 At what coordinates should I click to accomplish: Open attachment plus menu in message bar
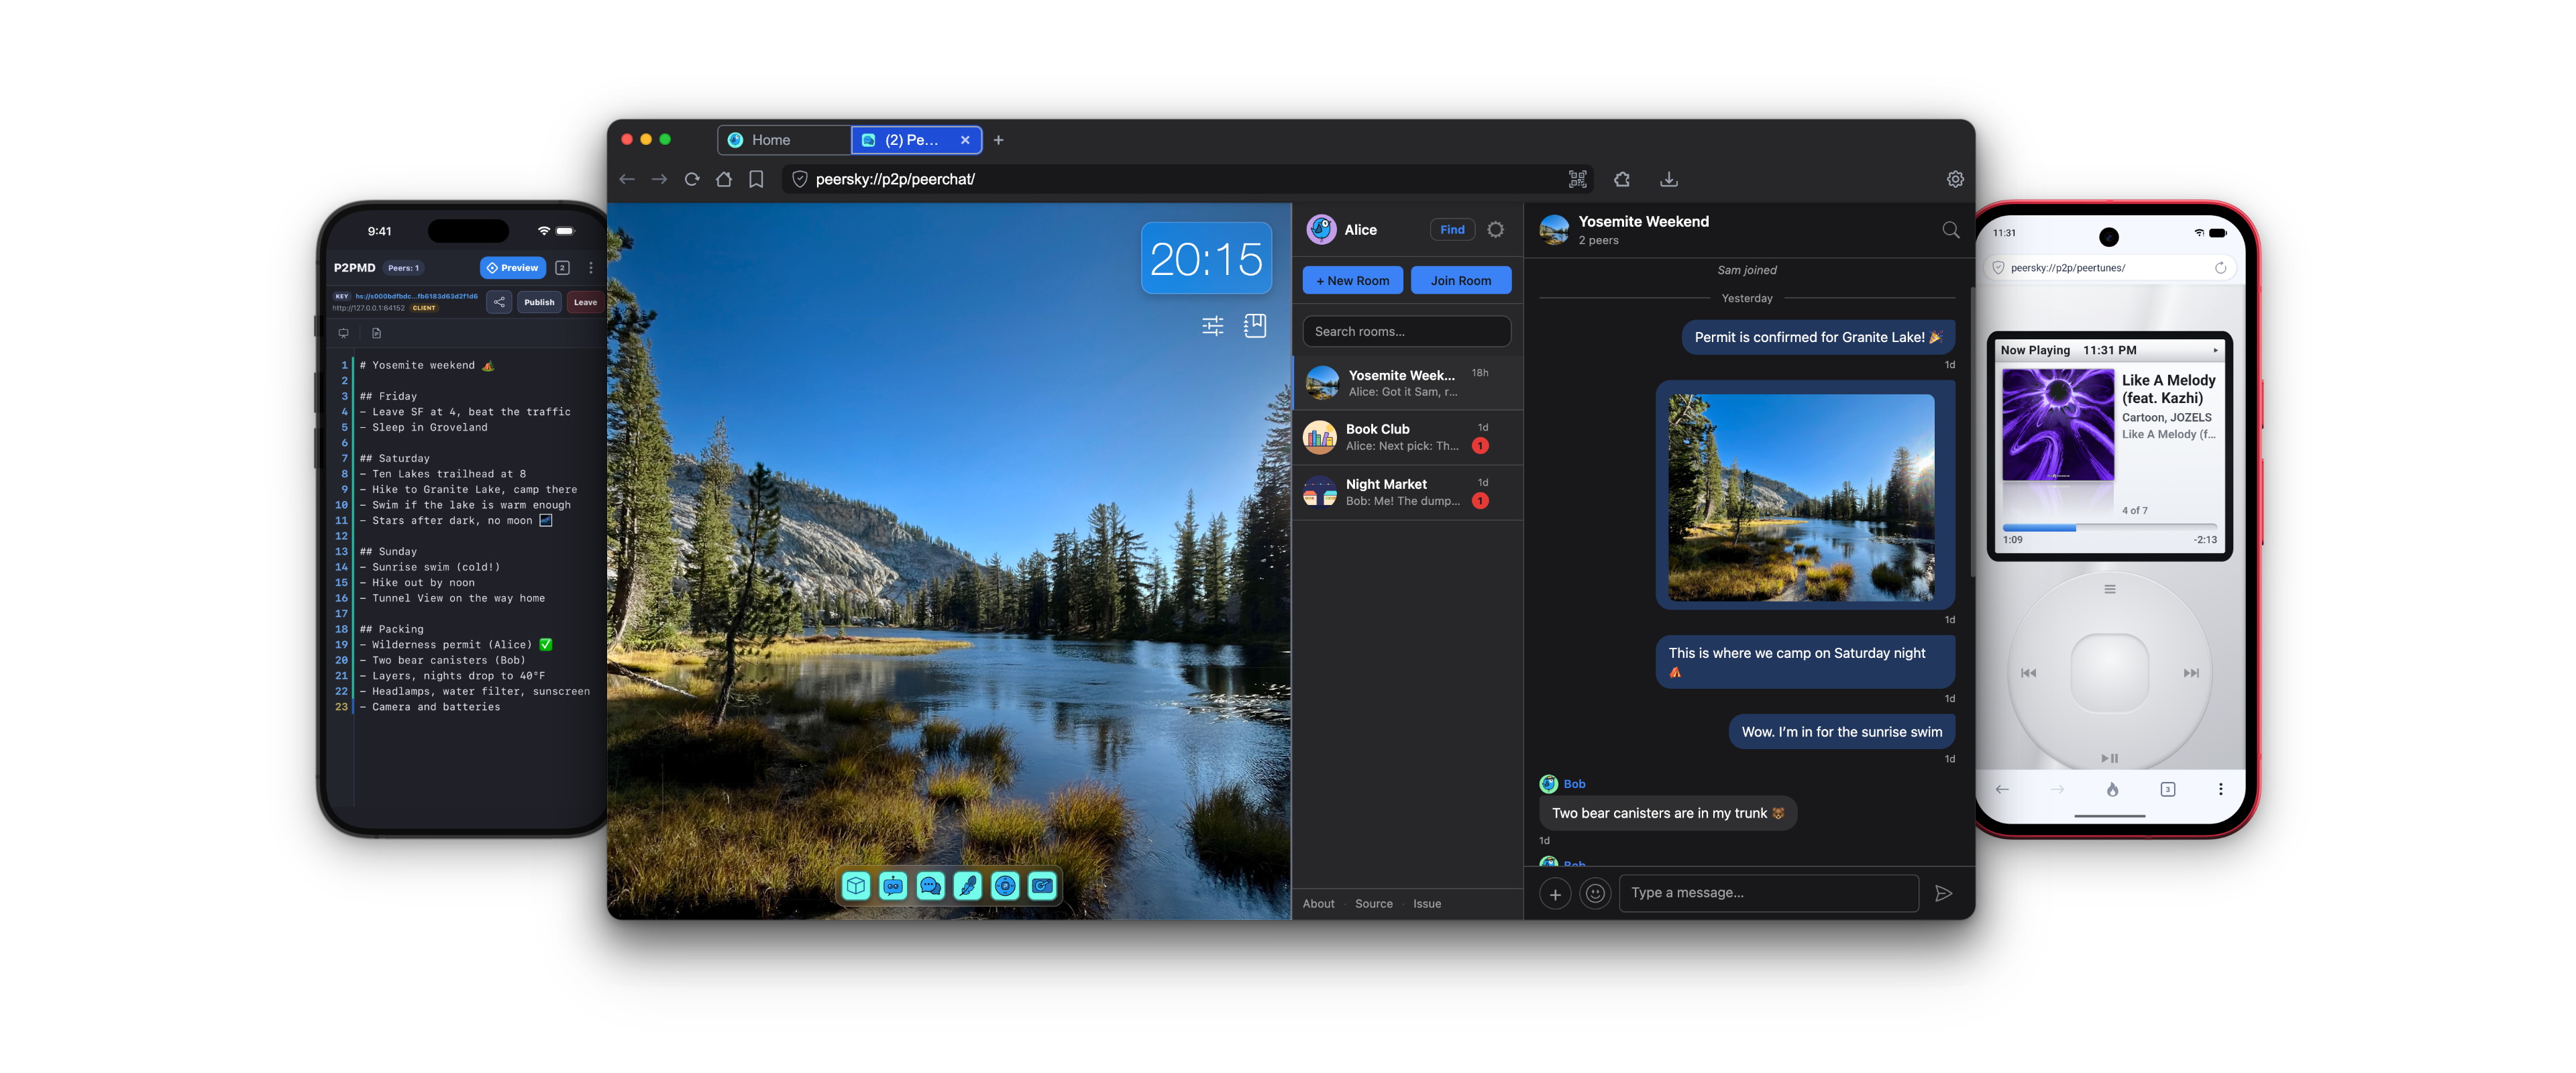1555,893
